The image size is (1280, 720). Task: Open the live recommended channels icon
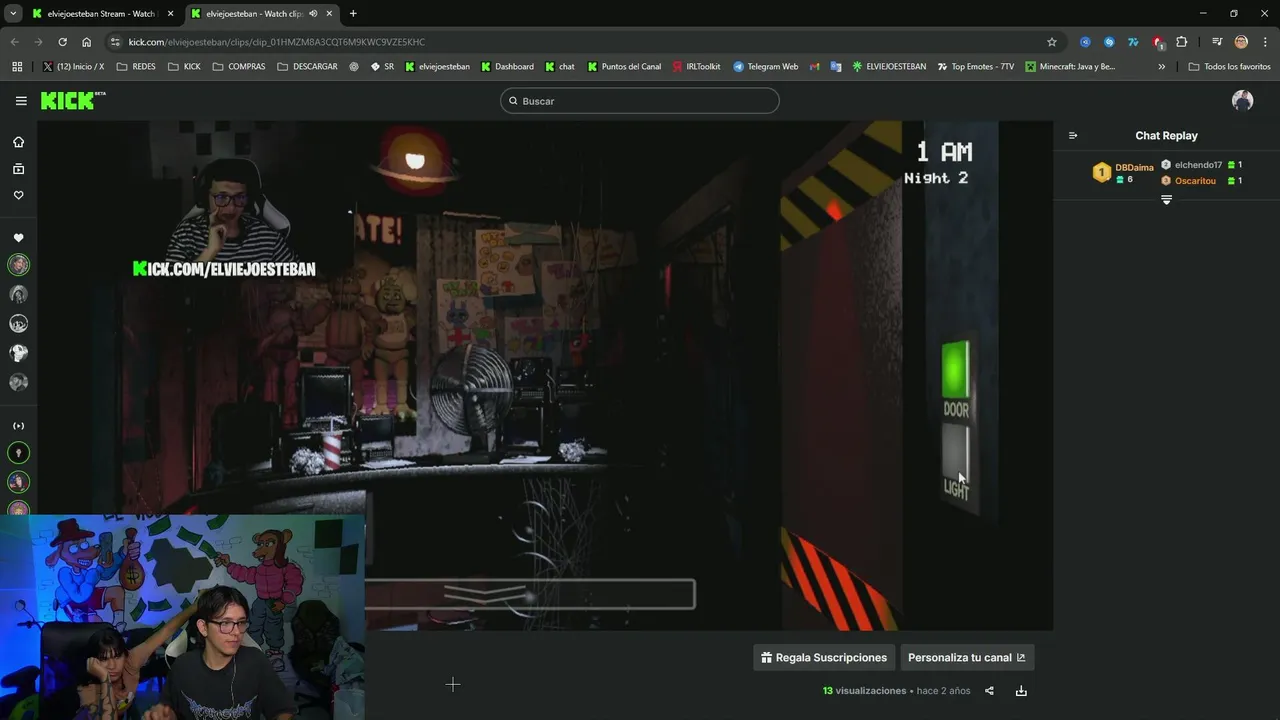pyautogui.click(x=18, y=426)
